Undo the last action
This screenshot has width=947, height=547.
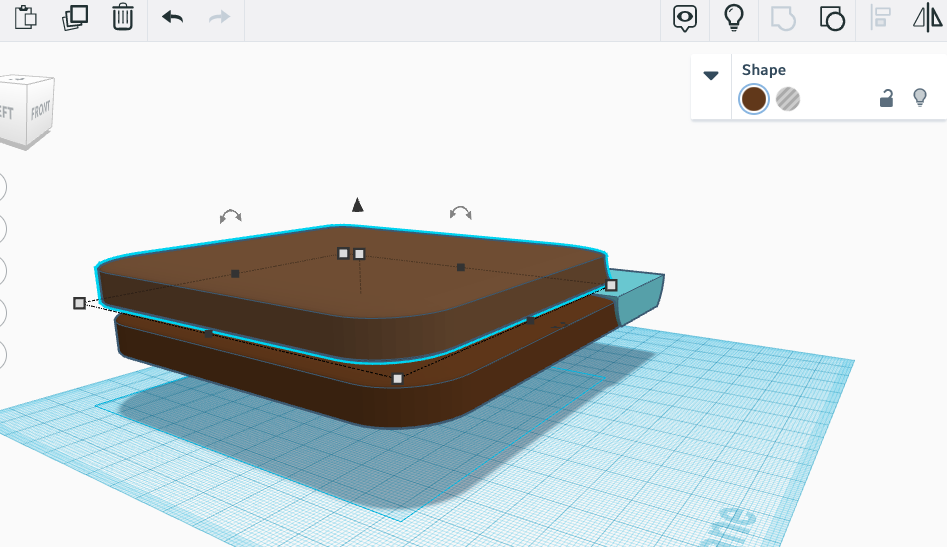tap(173, 17)
